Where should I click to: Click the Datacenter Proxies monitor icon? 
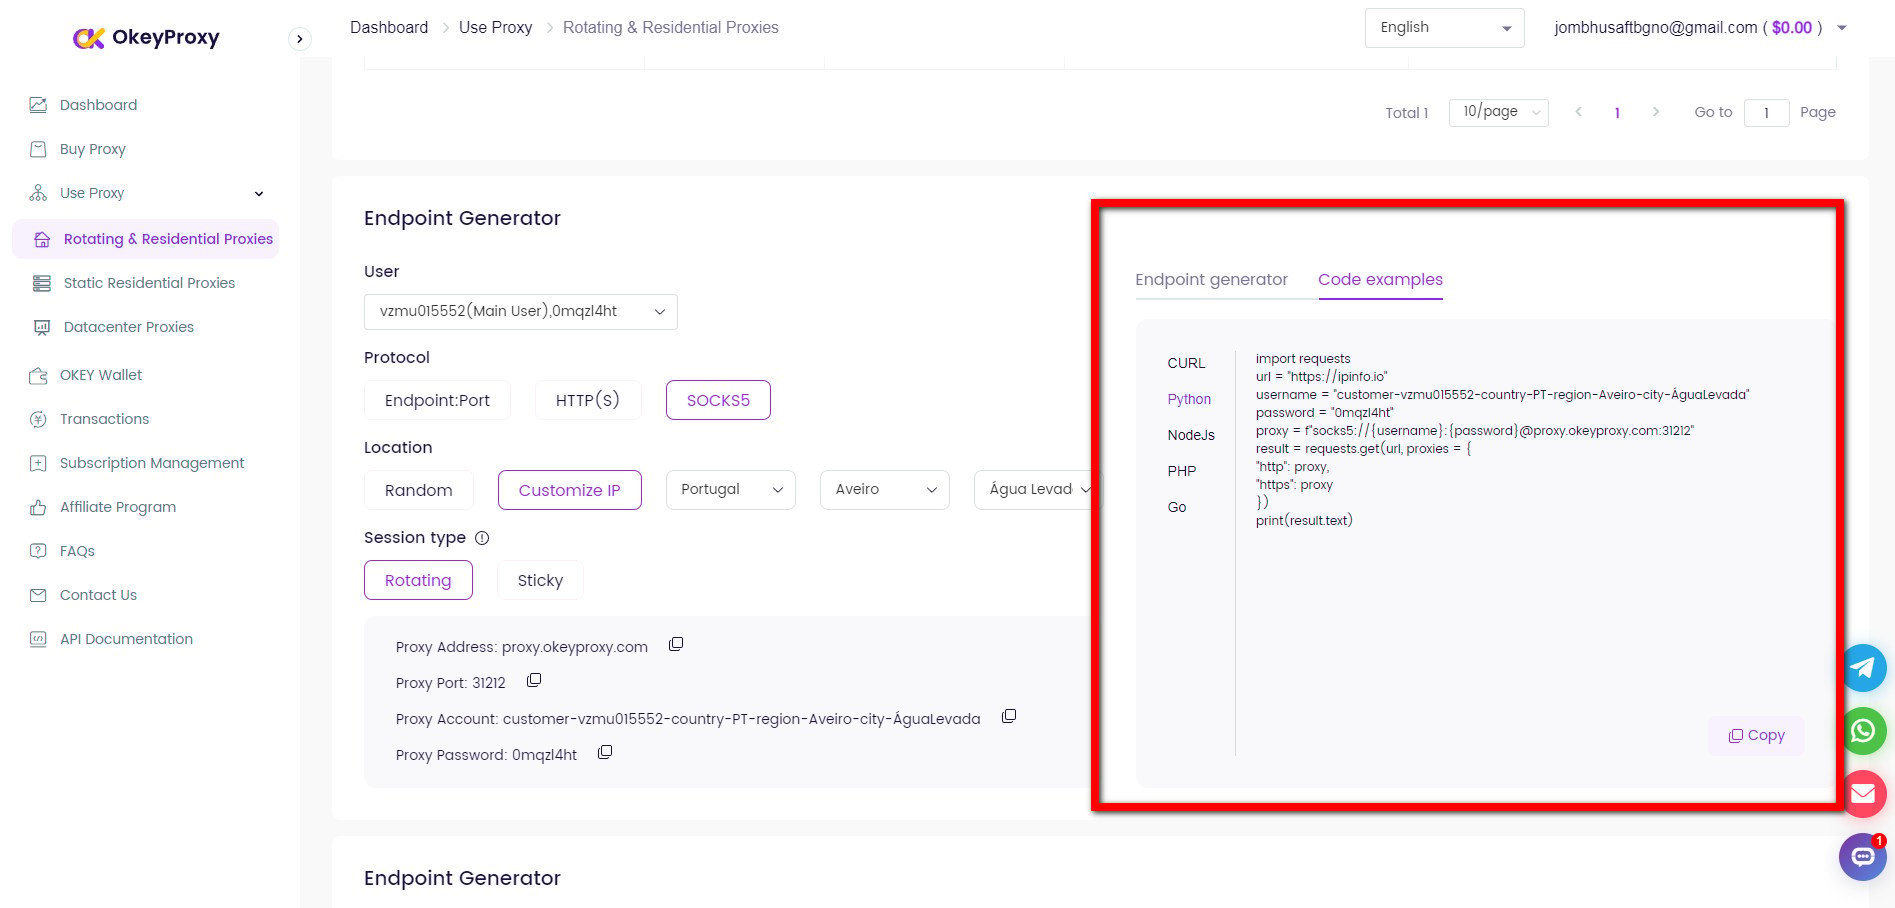click(42, 327)
